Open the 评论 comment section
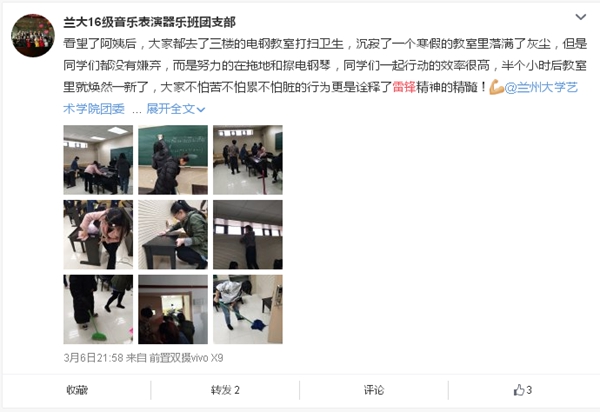Screen dimensions: 600x412 [x=374, y=390]
